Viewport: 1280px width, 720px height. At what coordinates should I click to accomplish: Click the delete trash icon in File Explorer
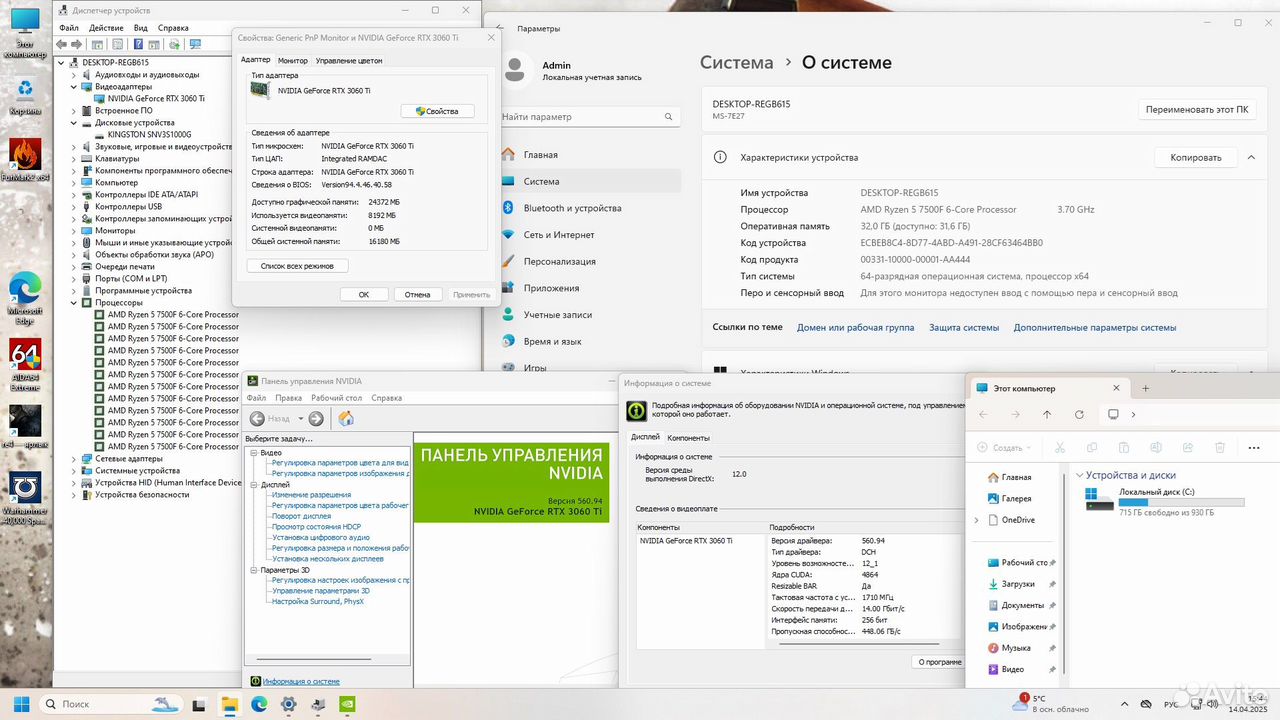point(1219,448)
